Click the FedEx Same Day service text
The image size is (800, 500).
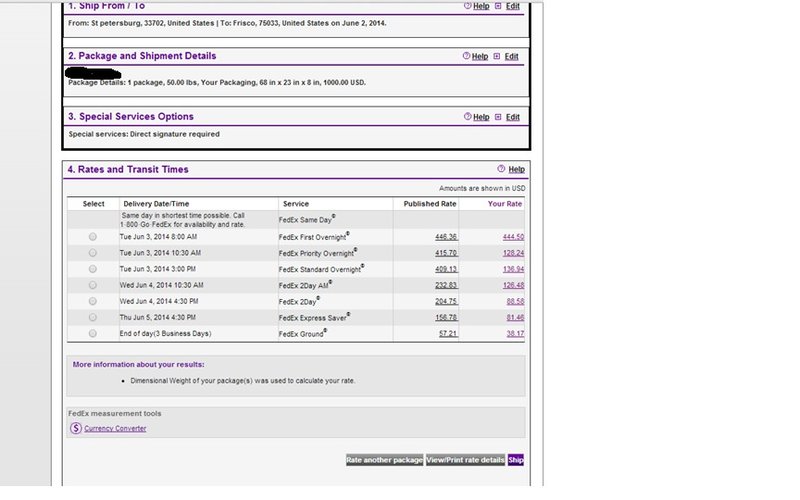click(x=307, y=219)
